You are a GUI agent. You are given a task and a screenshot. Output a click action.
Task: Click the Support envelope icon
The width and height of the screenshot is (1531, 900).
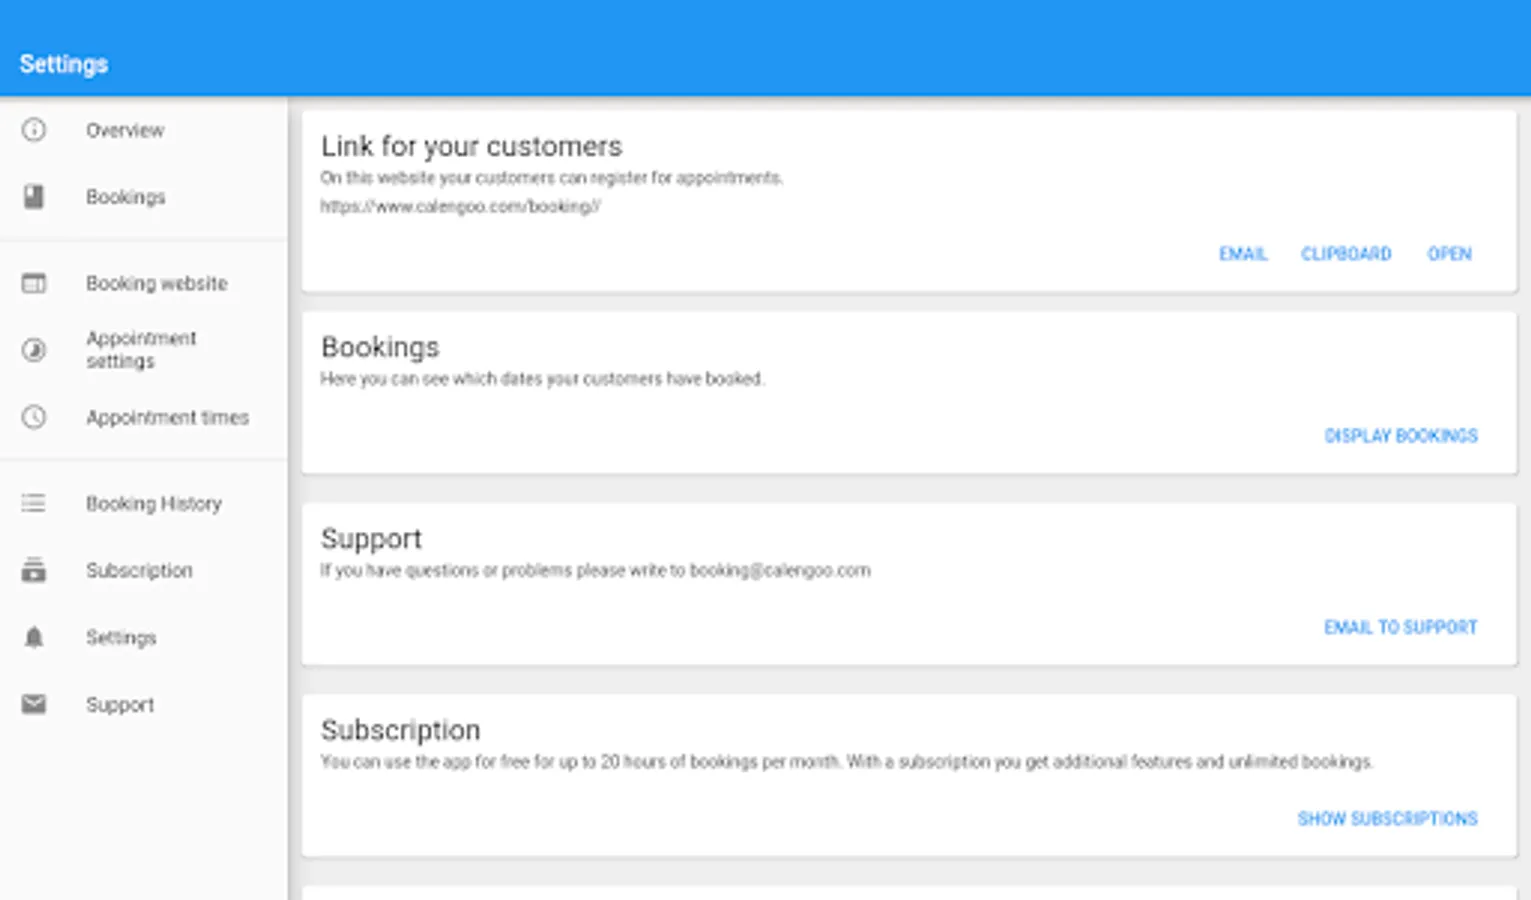pos(34,704)
